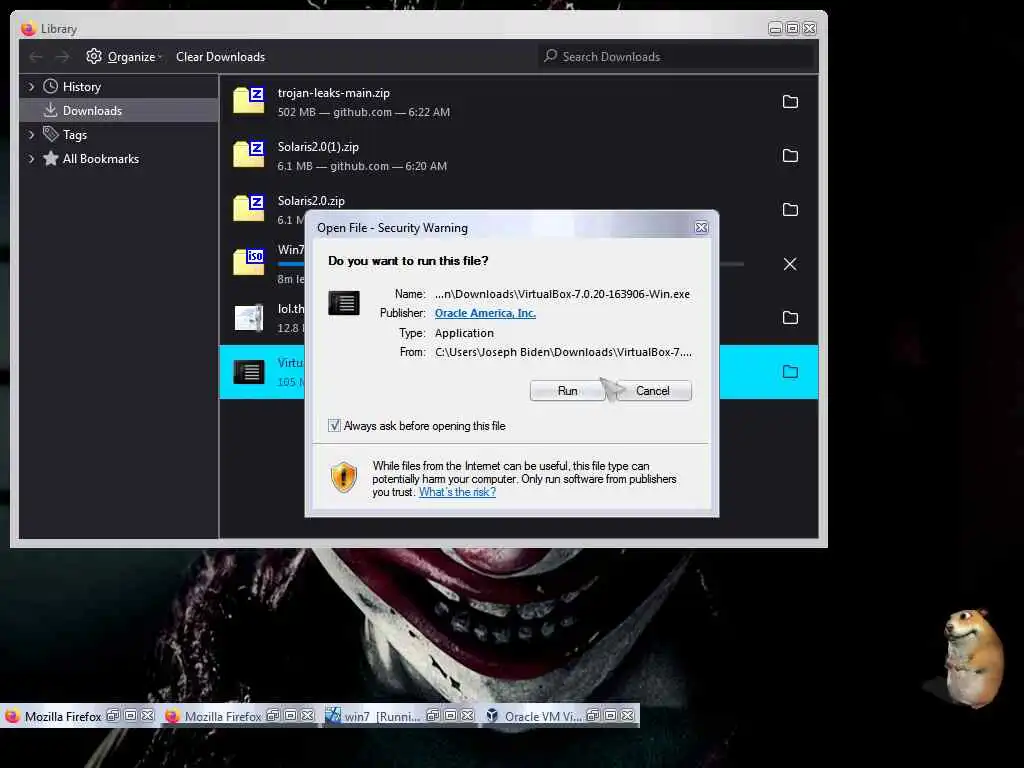
Task: Uncheck Always ask before opening this file
Action: (x=334, y=426)
